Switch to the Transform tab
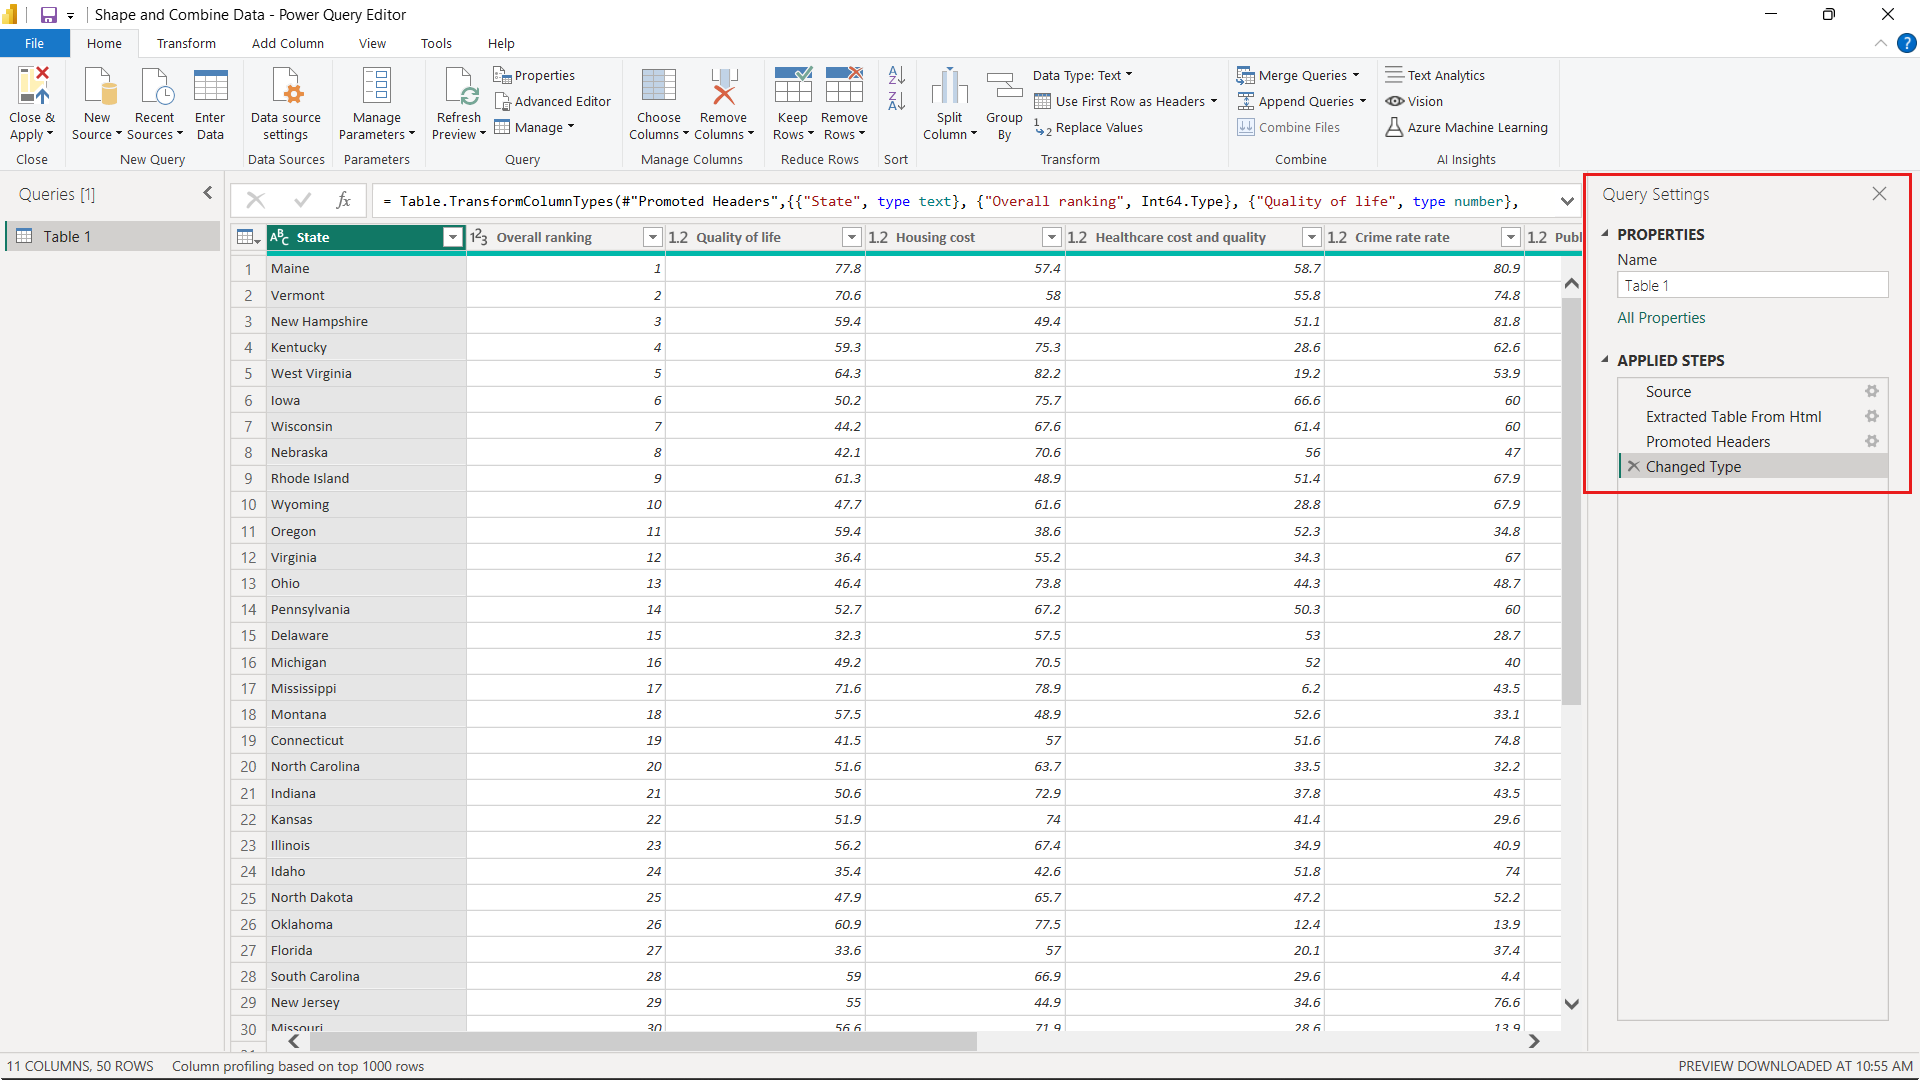Screen dimensions: 1920x1080 point(186,43)
